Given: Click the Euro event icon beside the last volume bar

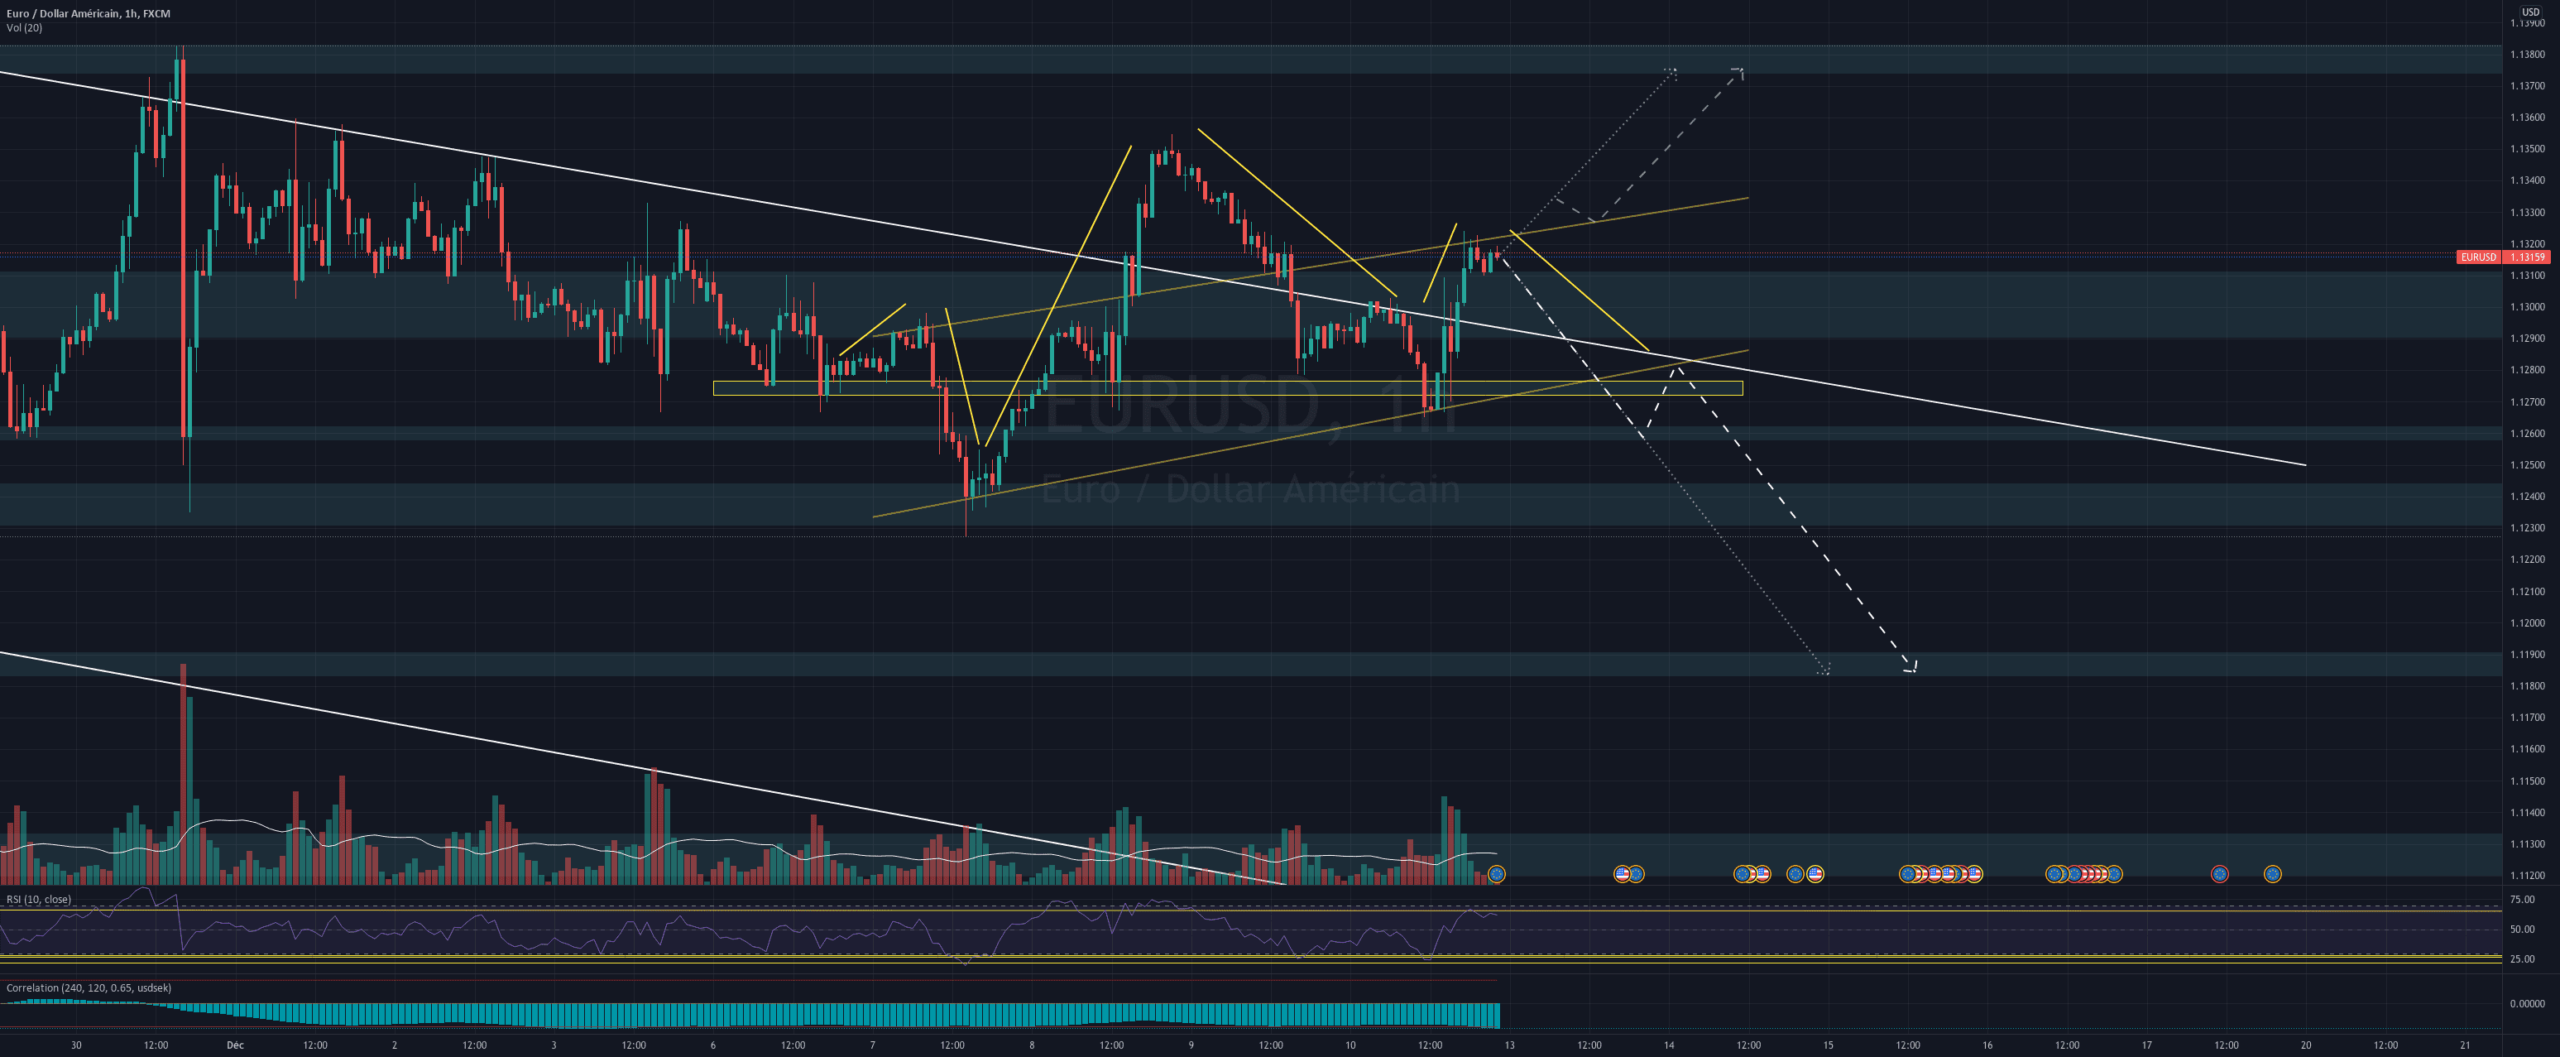Looking at the screenshot, I should point(1496,874).
